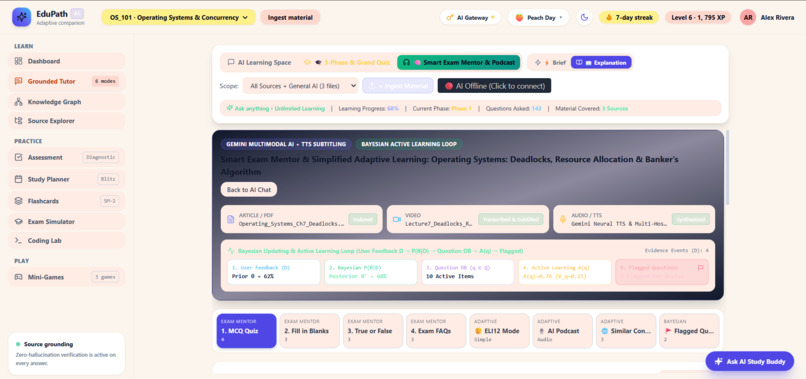
Task: Click the Operating_Systems_Ch7_Deadlocks article card
Action: pyautogui.click(x=302, y=219)
